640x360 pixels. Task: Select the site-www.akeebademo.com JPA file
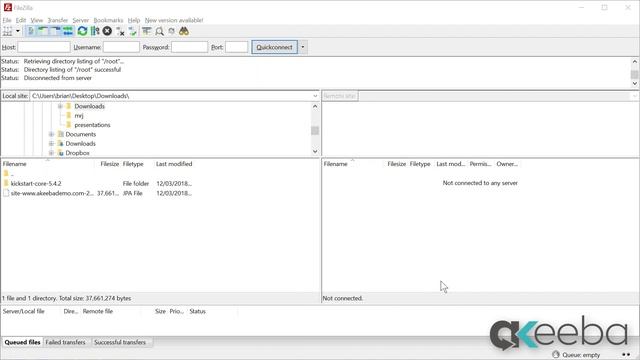pyautogui.click(x=52, y=193)
